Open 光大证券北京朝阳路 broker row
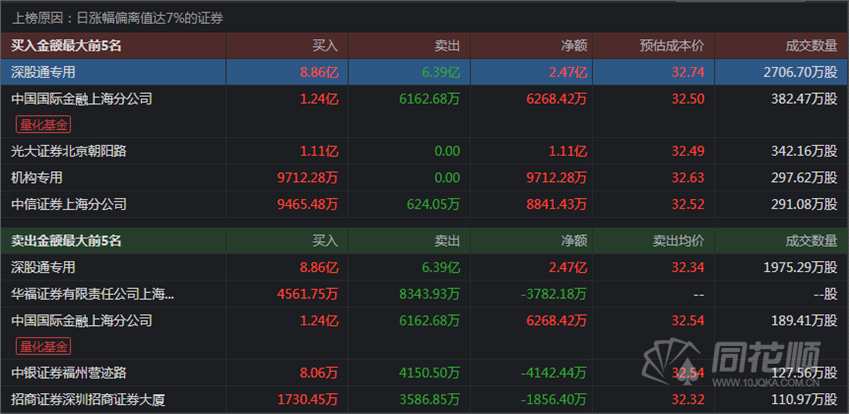This screenshot has height=414, width=850. click(424, 151)
